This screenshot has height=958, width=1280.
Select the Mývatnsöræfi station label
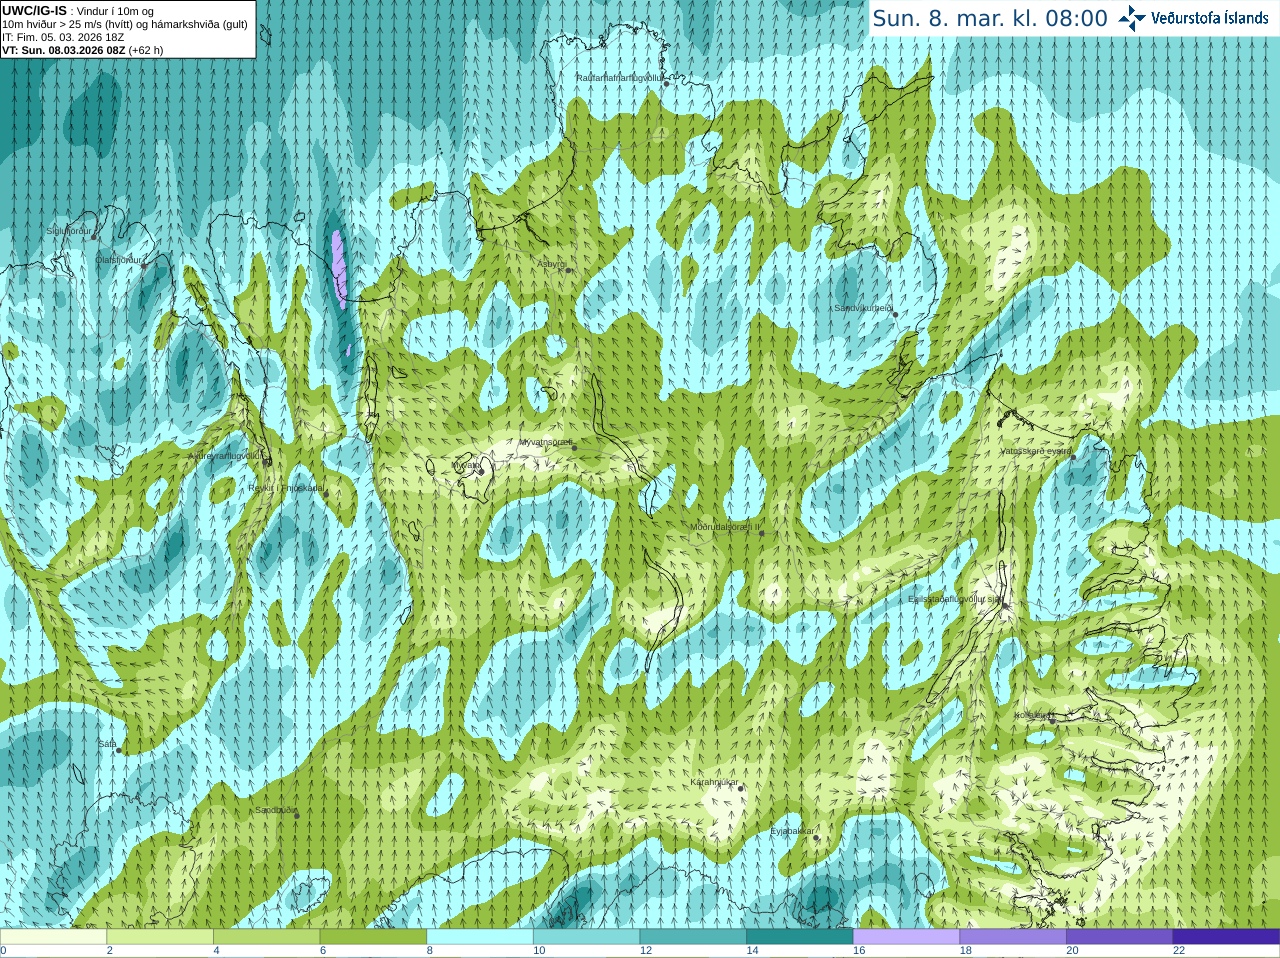pyautogui.click(x=546, y=441)
